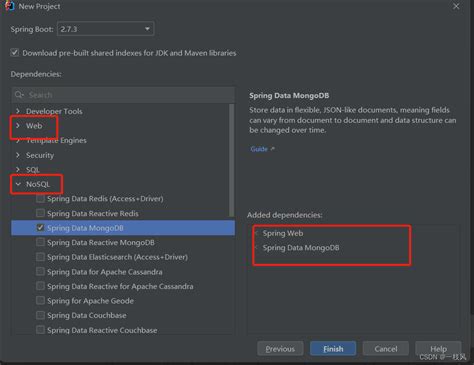474x365 pixels.
Task: Tick Spring Data Couchbase checkbox
Action: [x=40, y=315]
